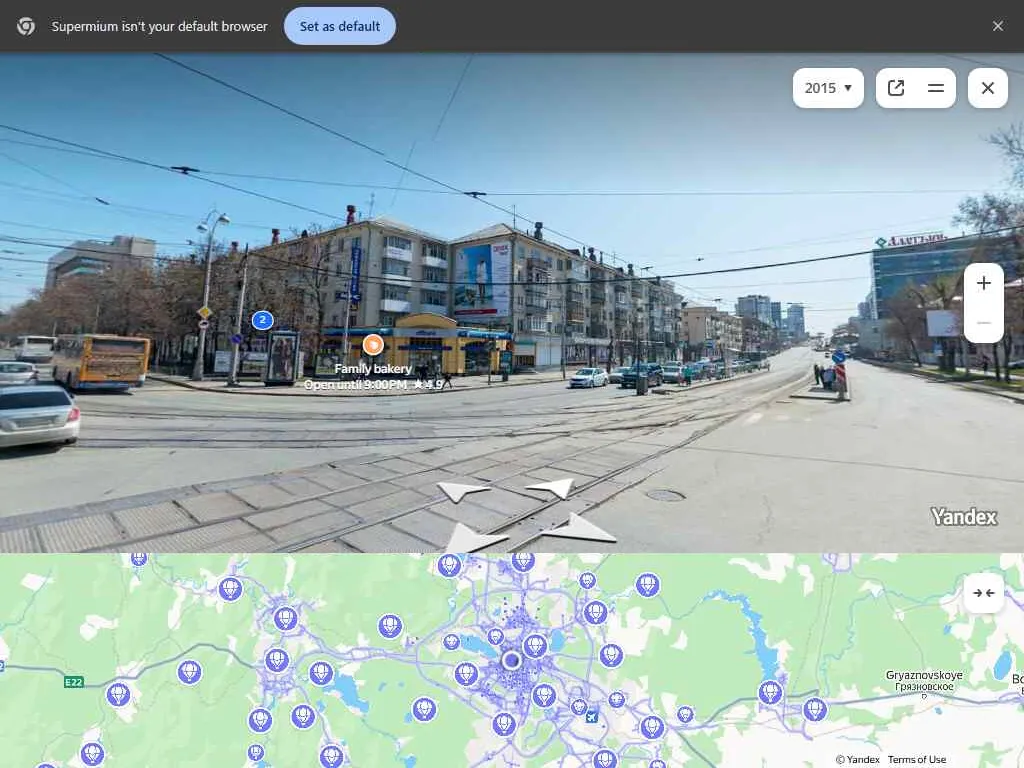Move panorama using the backward-left arrow
1024x768 pixels.
coord(473,539)
